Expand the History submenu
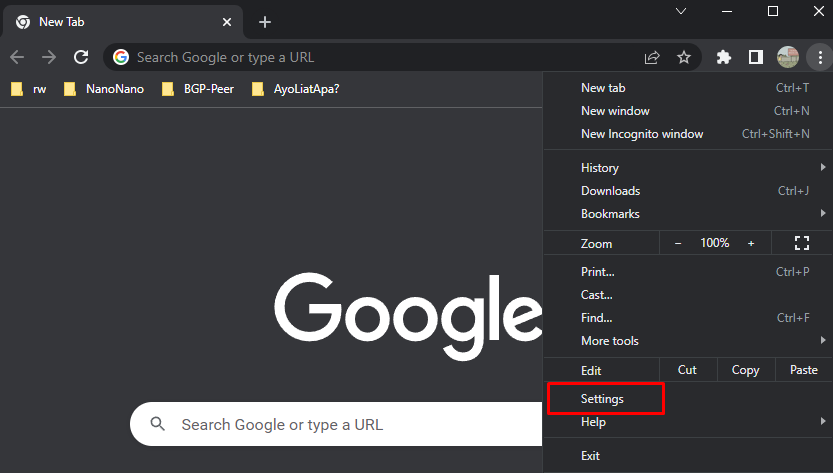 click(x=687, y=167)
